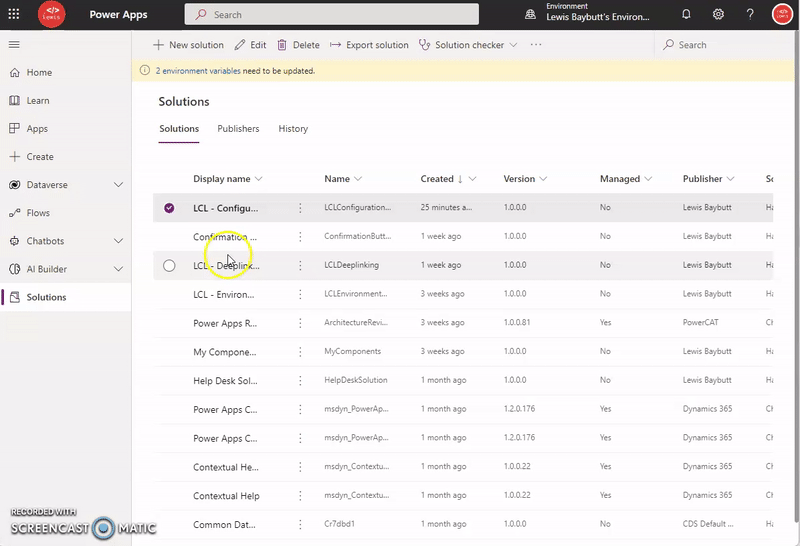Open Display name column filter dropdown
This screenshot has height=546, width=800.
258,179
